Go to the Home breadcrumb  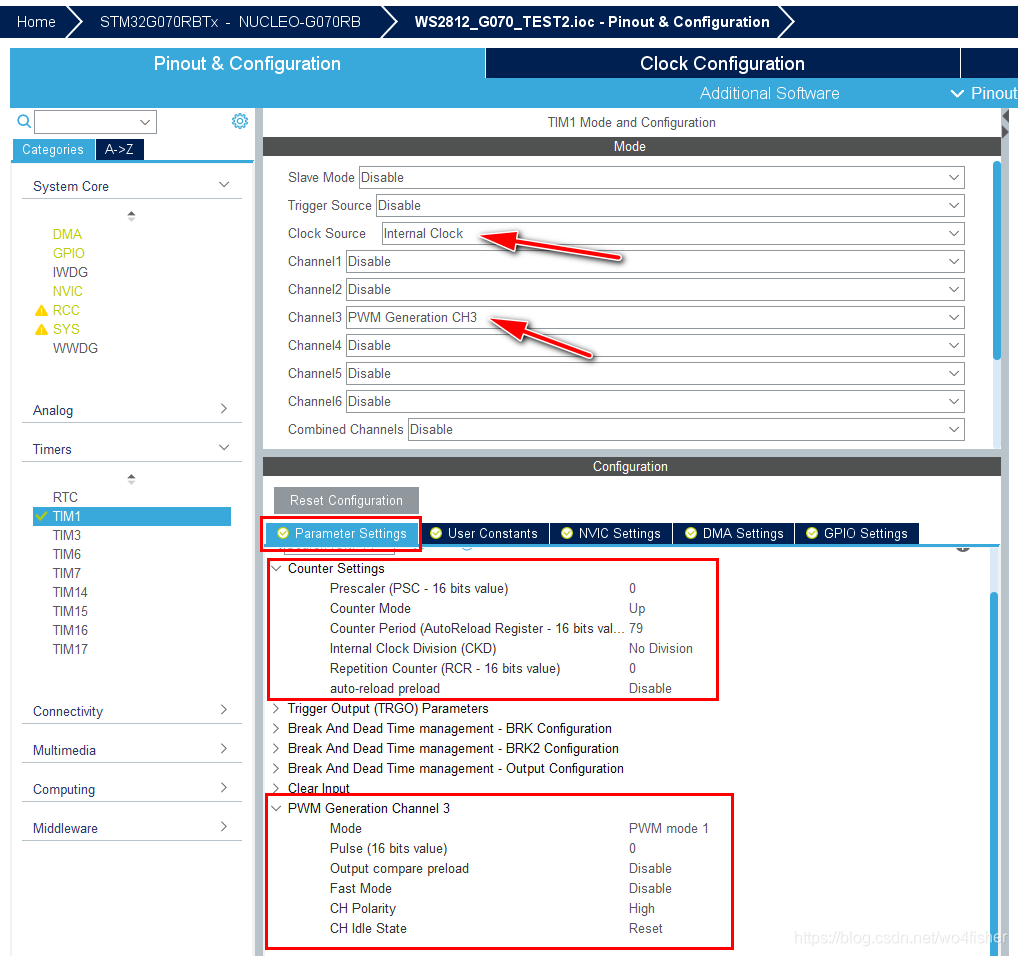pyautogui.click(x=36, y=22)
